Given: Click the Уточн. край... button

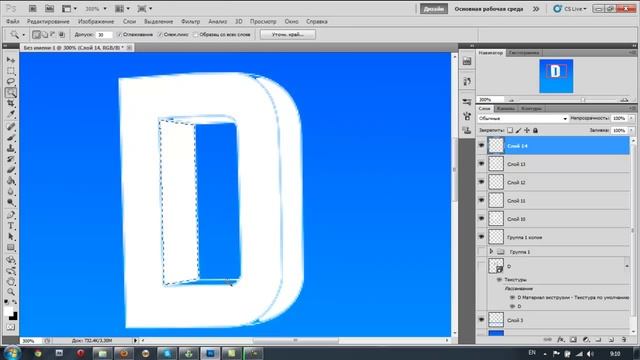Looking at the screenshot, I should click(x=288, y=35).
